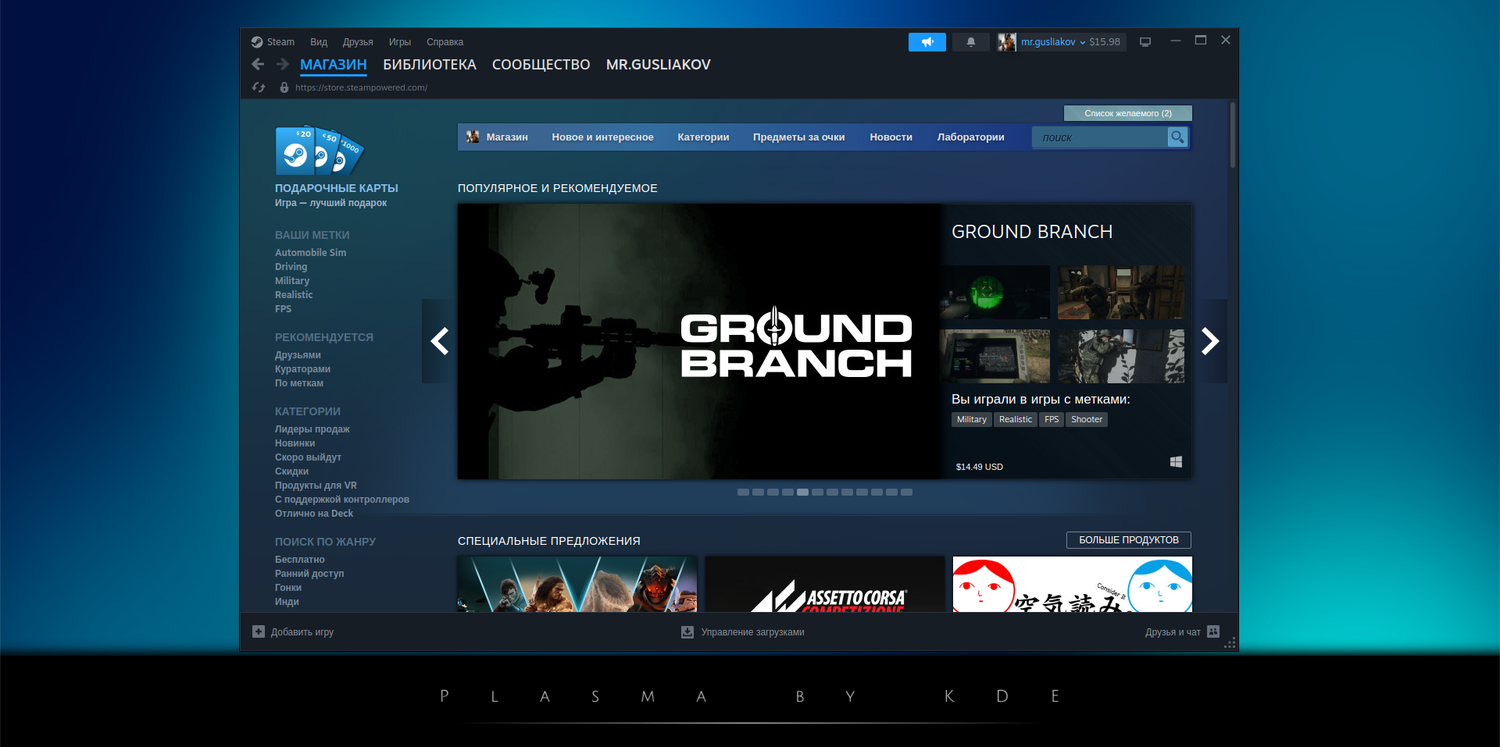Click the page vertical scrollbar
Screen dimensions: 1500x747
coord(1233,134)
